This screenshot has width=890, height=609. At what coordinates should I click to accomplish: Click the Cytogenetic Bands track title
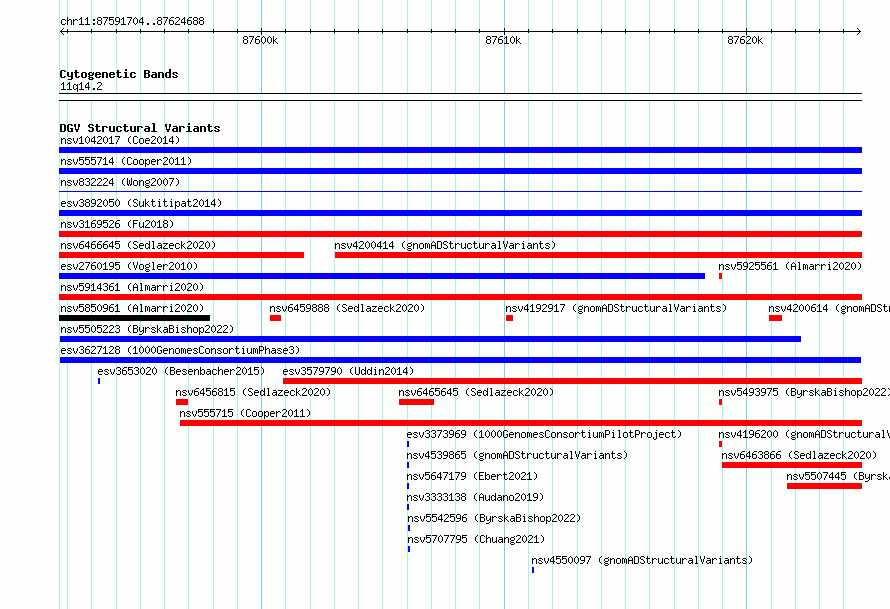tap(119, 74)
